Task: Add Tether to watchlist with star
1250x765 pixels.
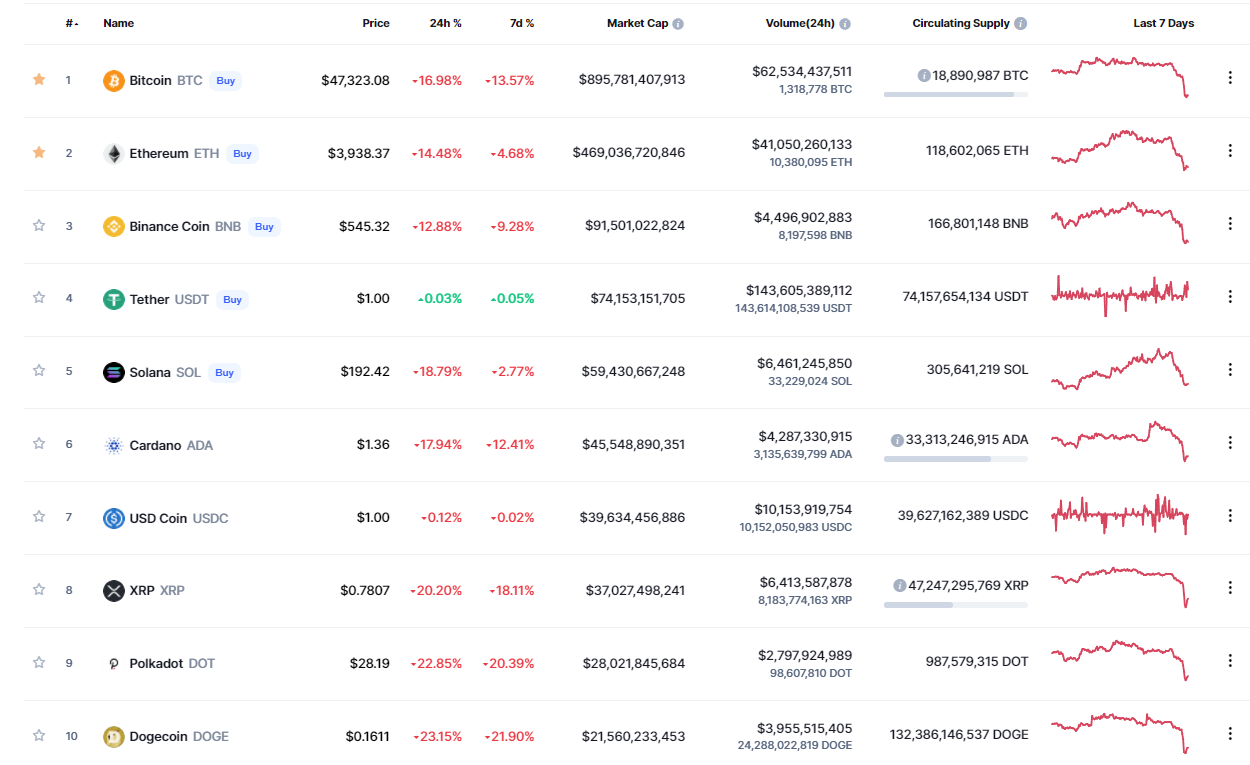Action: (39, 297)
